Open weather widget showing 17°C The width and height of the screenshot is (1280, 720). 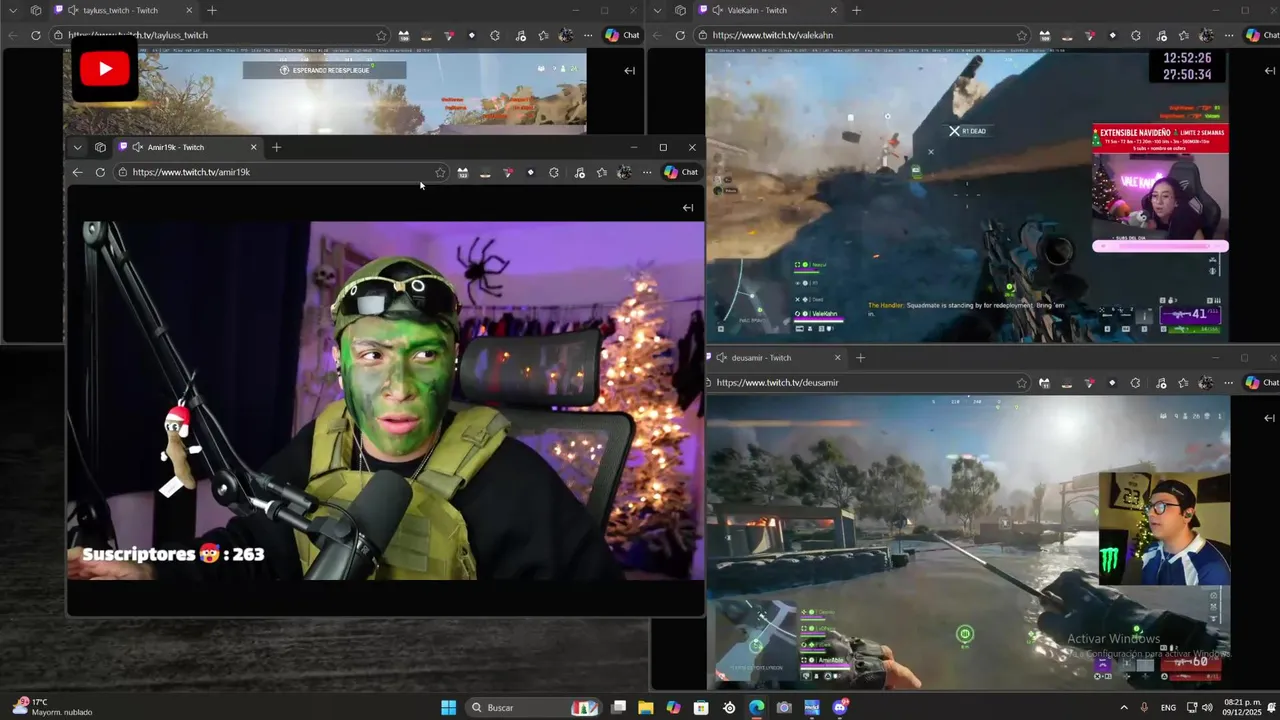tap(53, 707)
